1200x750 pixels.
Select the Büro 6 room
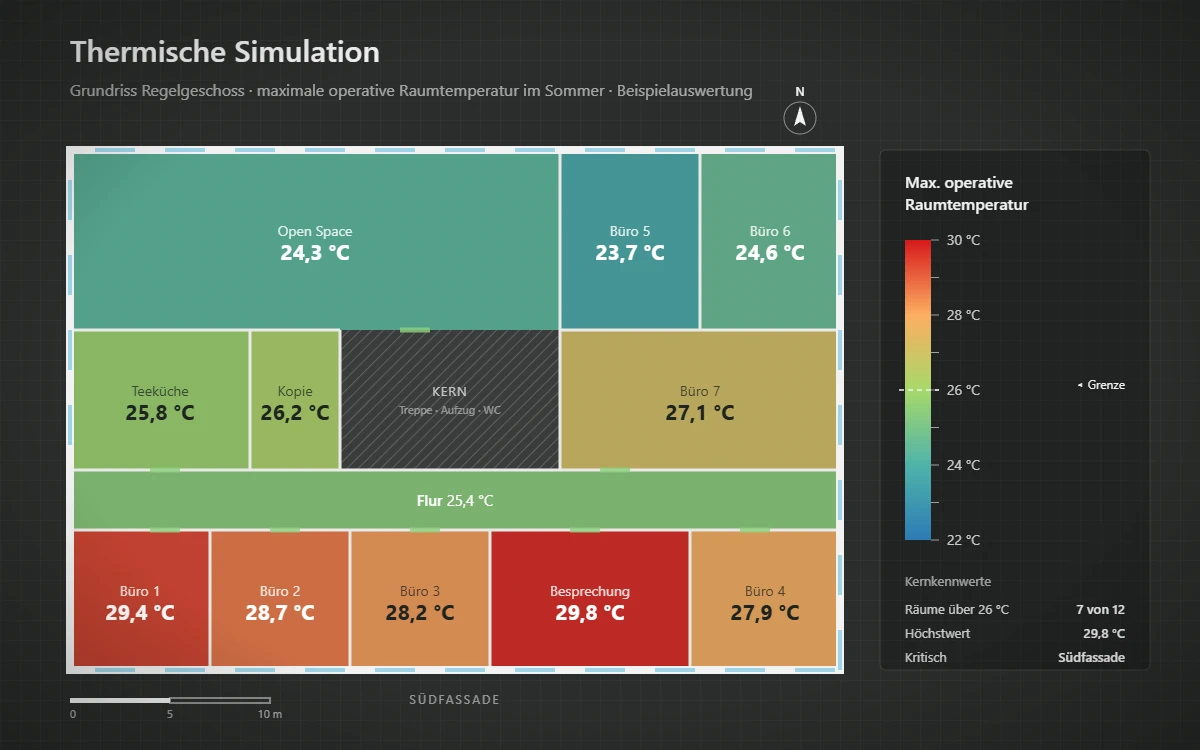click(x=769, y=241)
